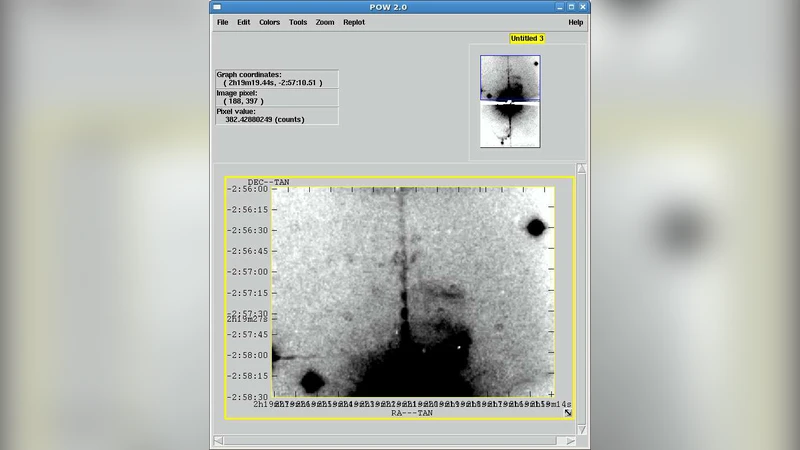Open the File menu

(x=222, y=22)
